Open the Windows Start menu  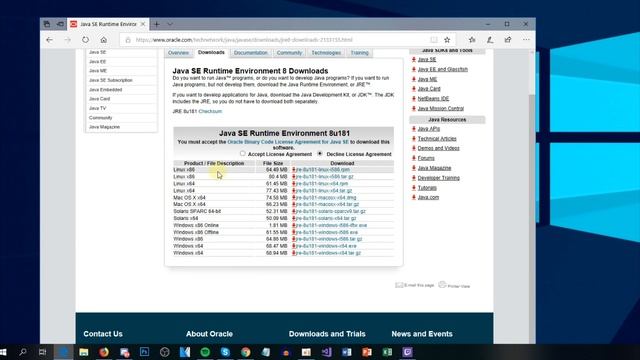point(3,352)
